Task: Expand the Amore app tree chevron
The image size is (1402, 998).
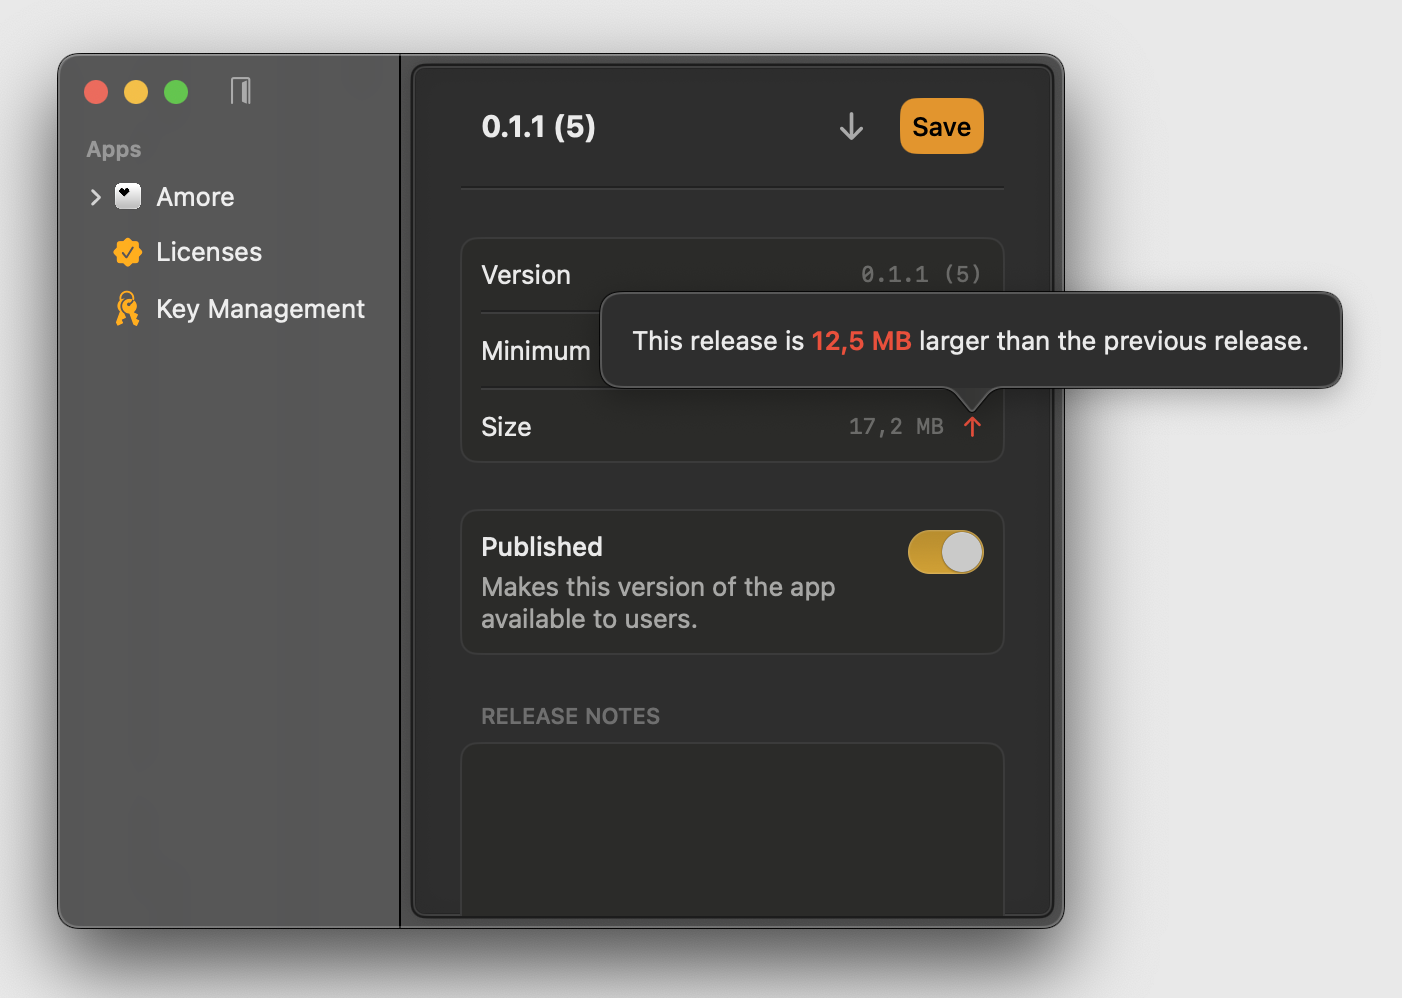Action: tap(96, 197)
